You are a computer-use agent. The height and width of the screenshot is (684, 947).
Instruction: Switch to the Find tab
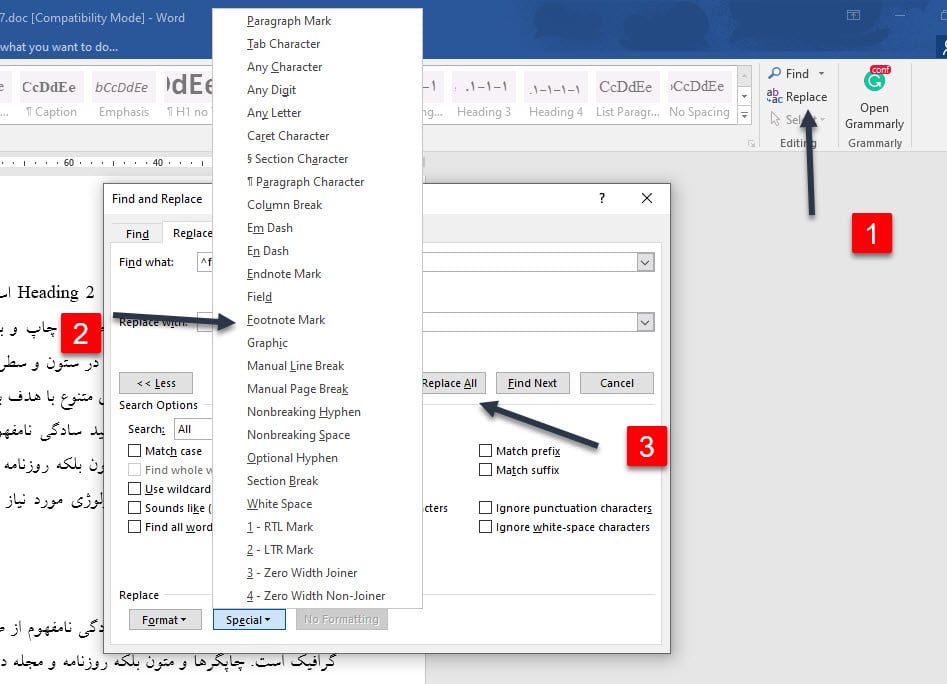[137, 234]
